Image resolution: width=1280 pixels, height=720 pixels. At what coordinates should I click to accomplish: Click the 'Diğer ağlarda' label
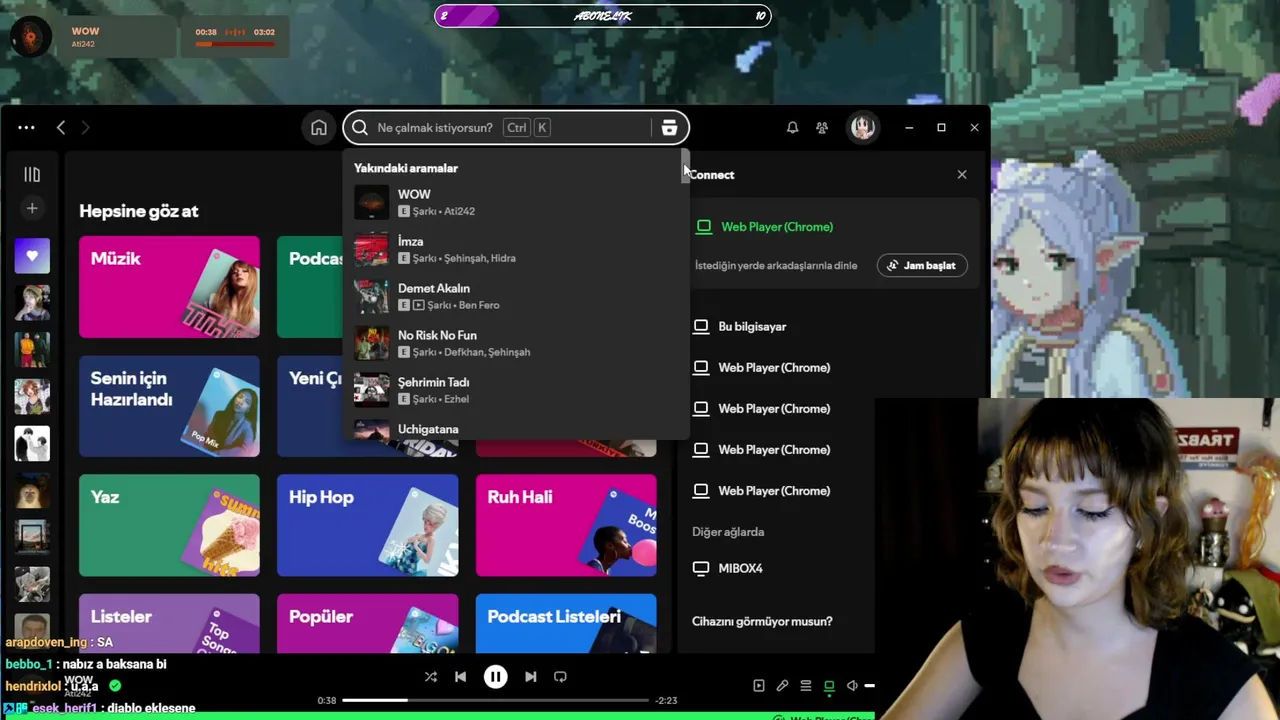[728, 532]
